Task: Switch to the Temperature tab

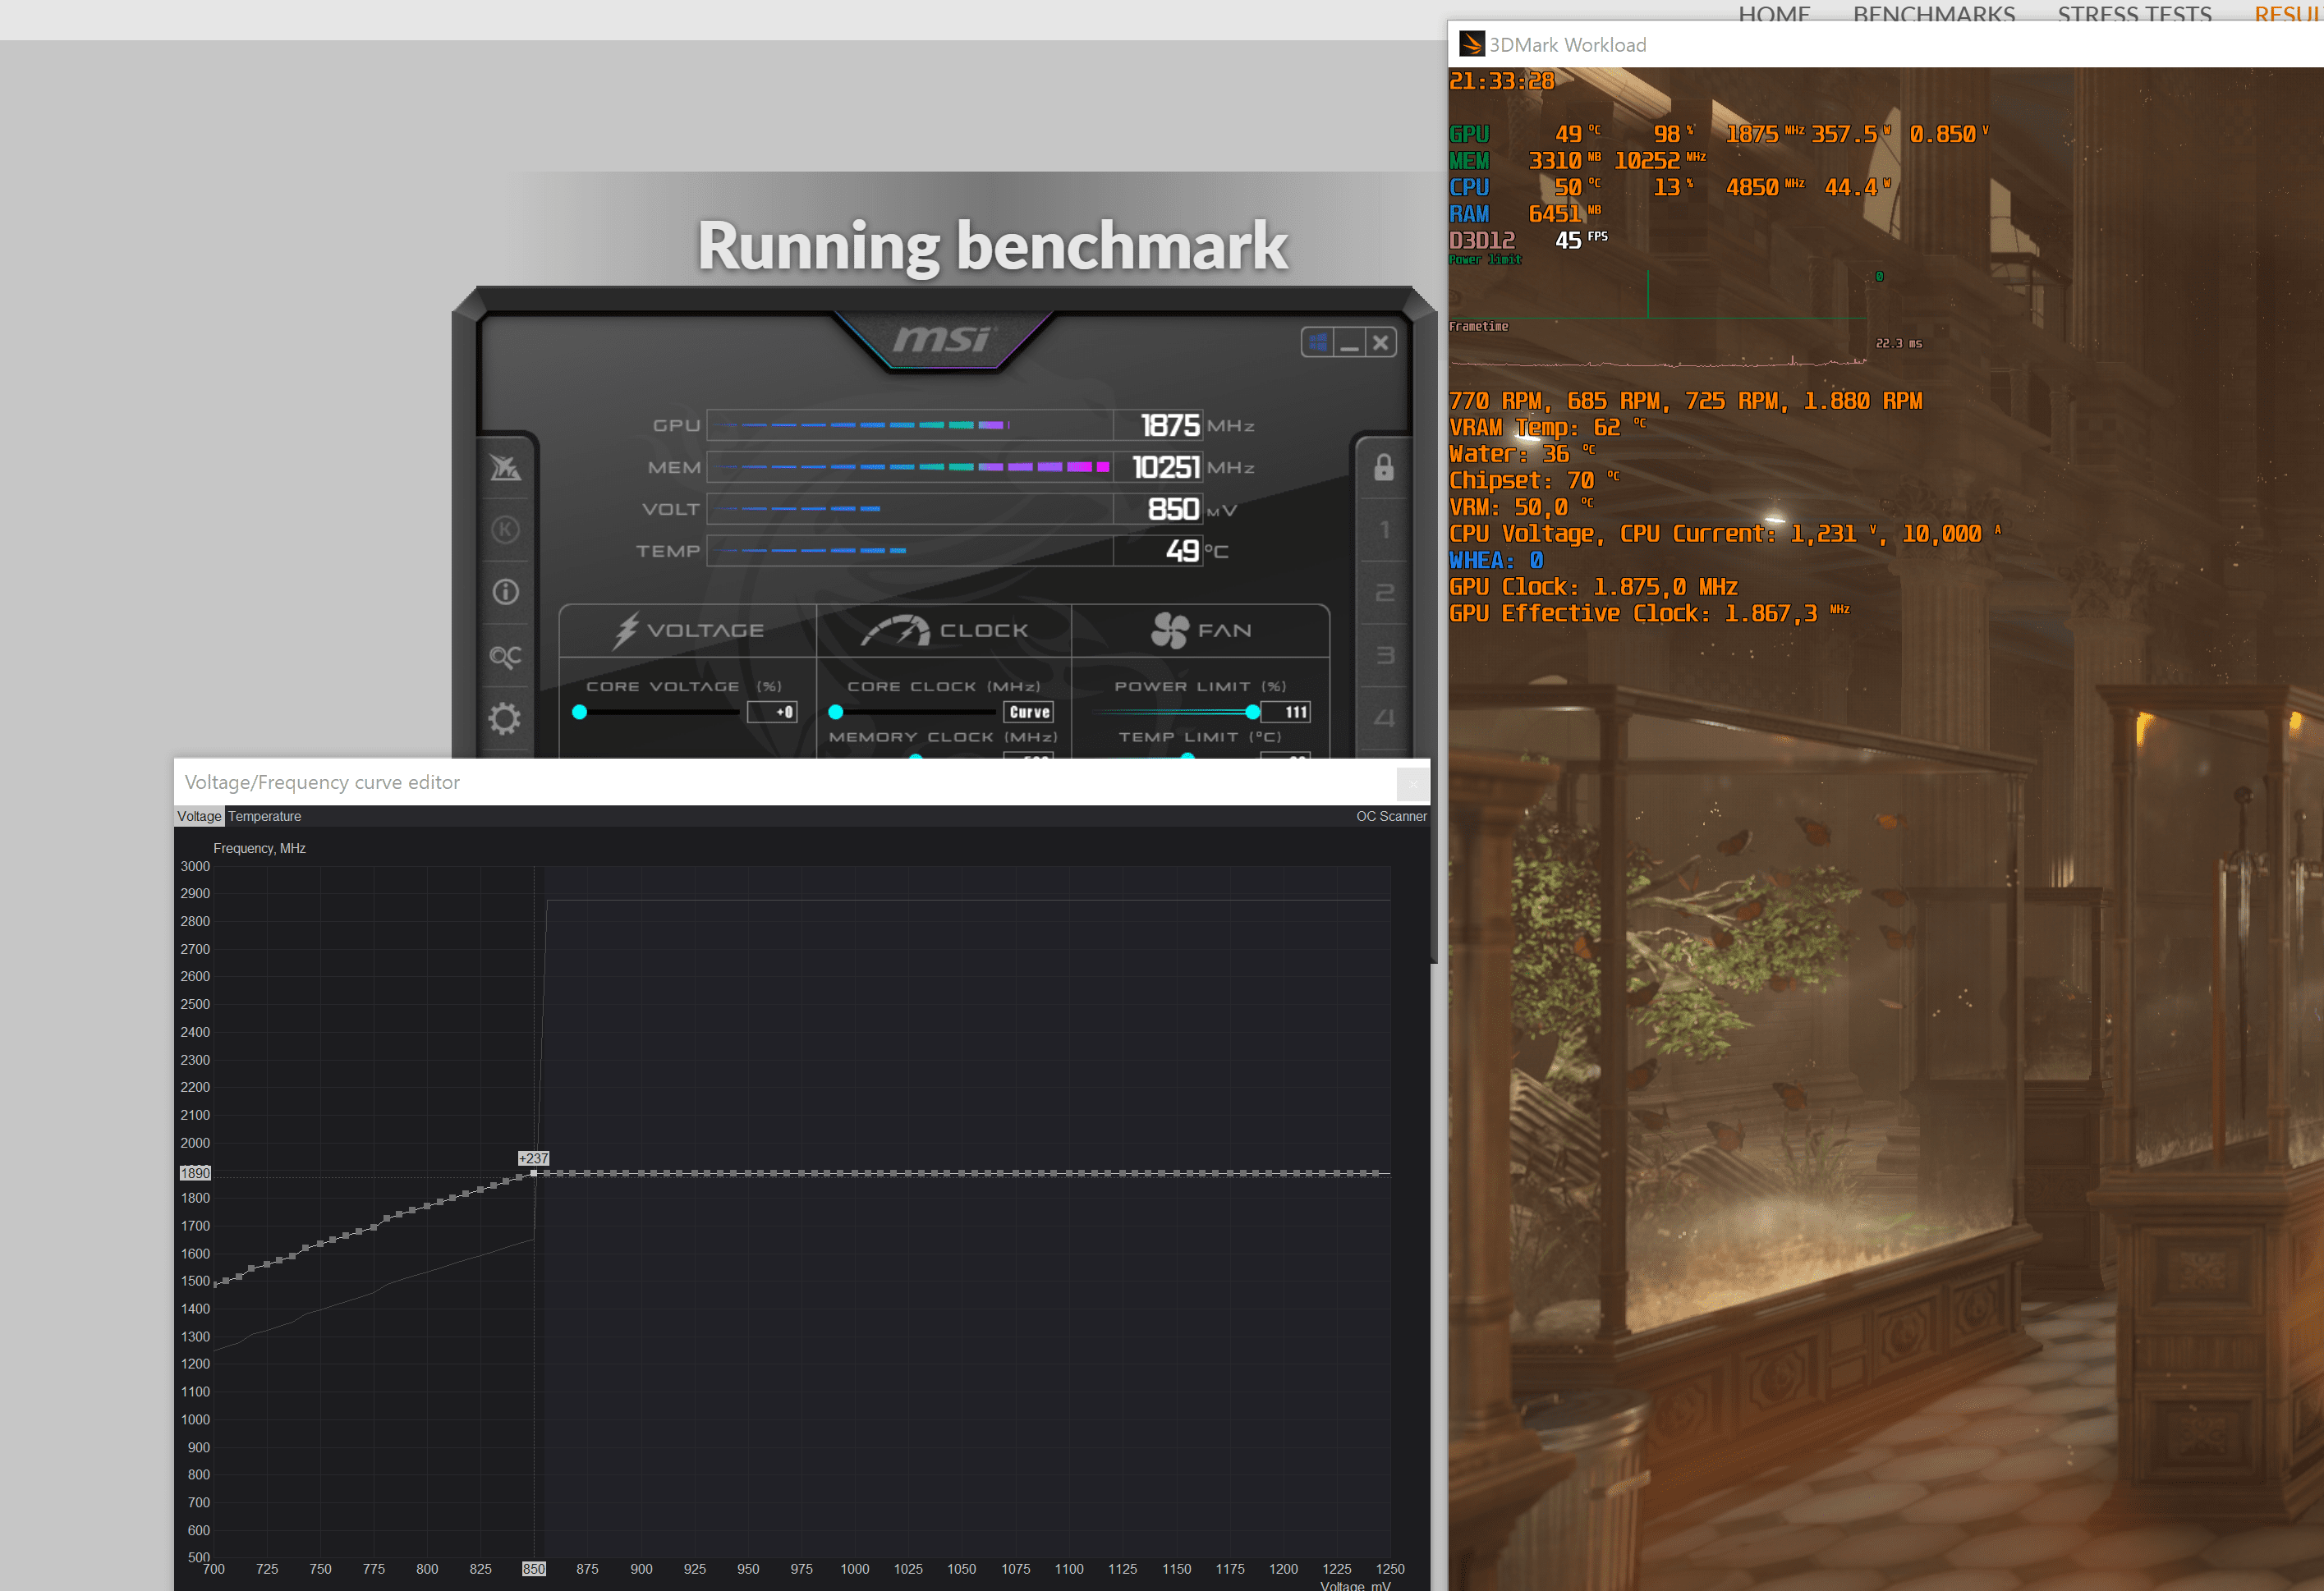Action: pyautogui.click(x=264, y=816)
